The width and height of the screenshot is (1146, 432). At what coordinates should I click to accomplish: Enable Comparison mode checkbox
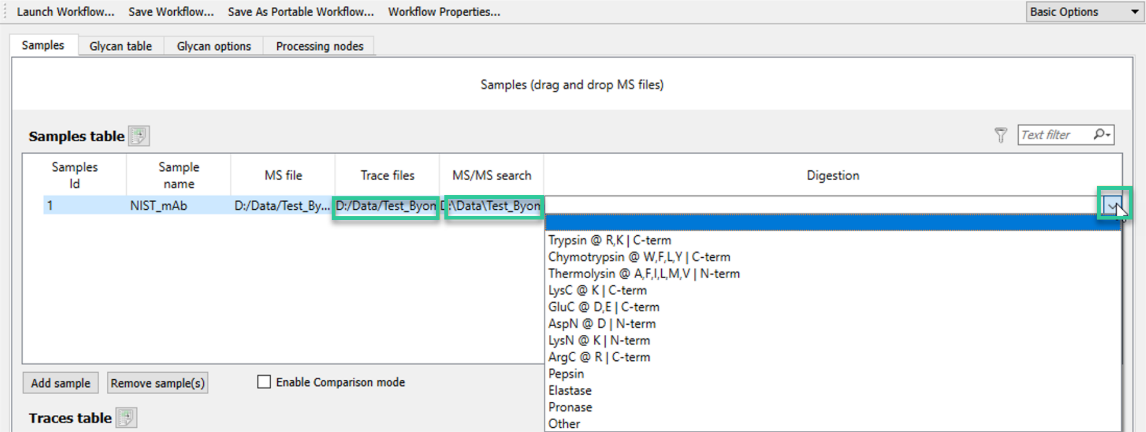tap(264, 382)
